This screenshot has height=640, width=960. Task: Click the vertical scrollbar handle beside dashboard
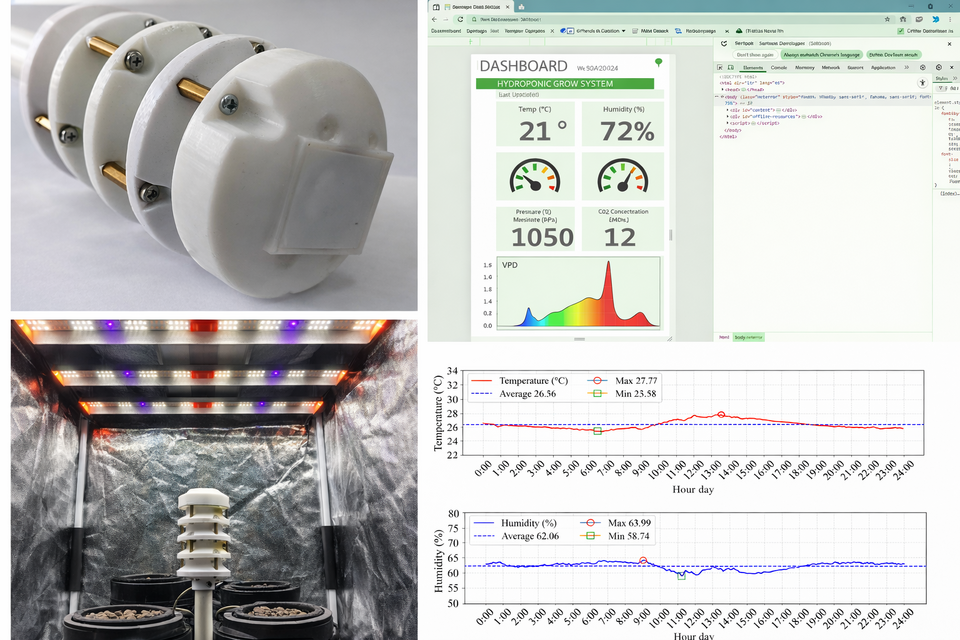click(670, 235)
